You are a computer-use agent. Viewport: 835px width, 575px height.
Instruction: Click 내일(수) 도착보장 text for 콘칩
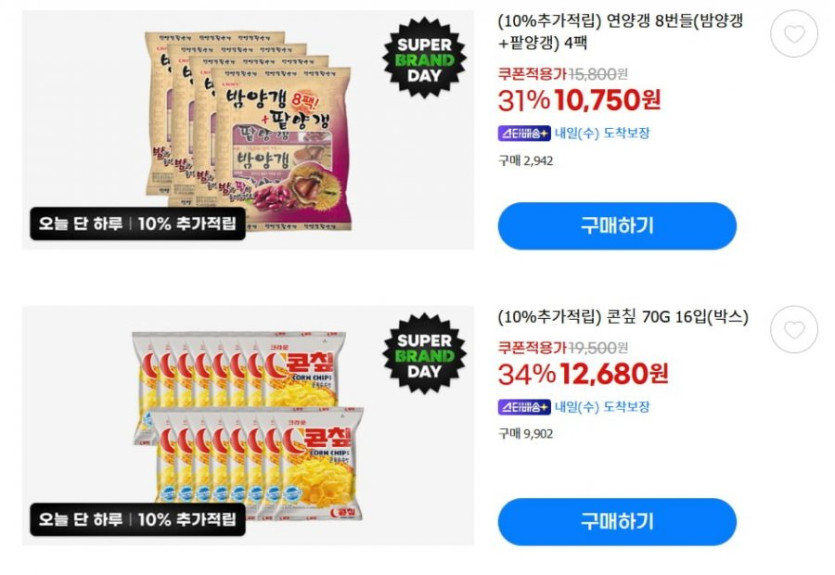[602, 407]
